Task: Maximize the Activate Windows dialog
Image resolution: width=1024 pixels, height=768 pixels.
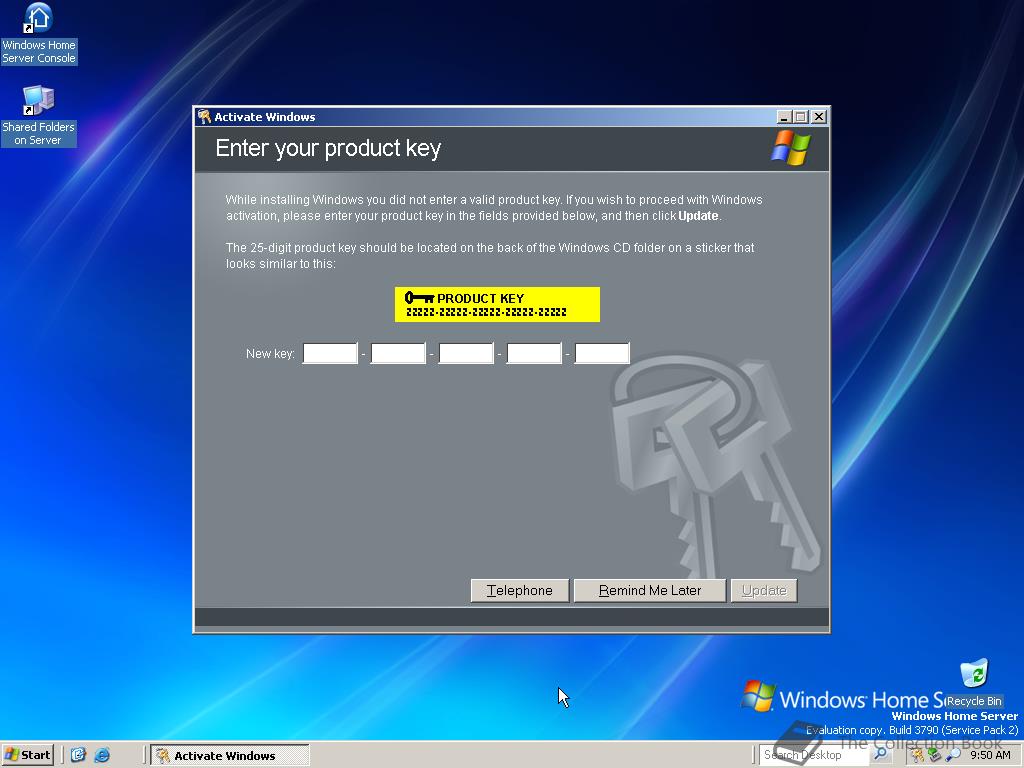Action: point(801,117)
